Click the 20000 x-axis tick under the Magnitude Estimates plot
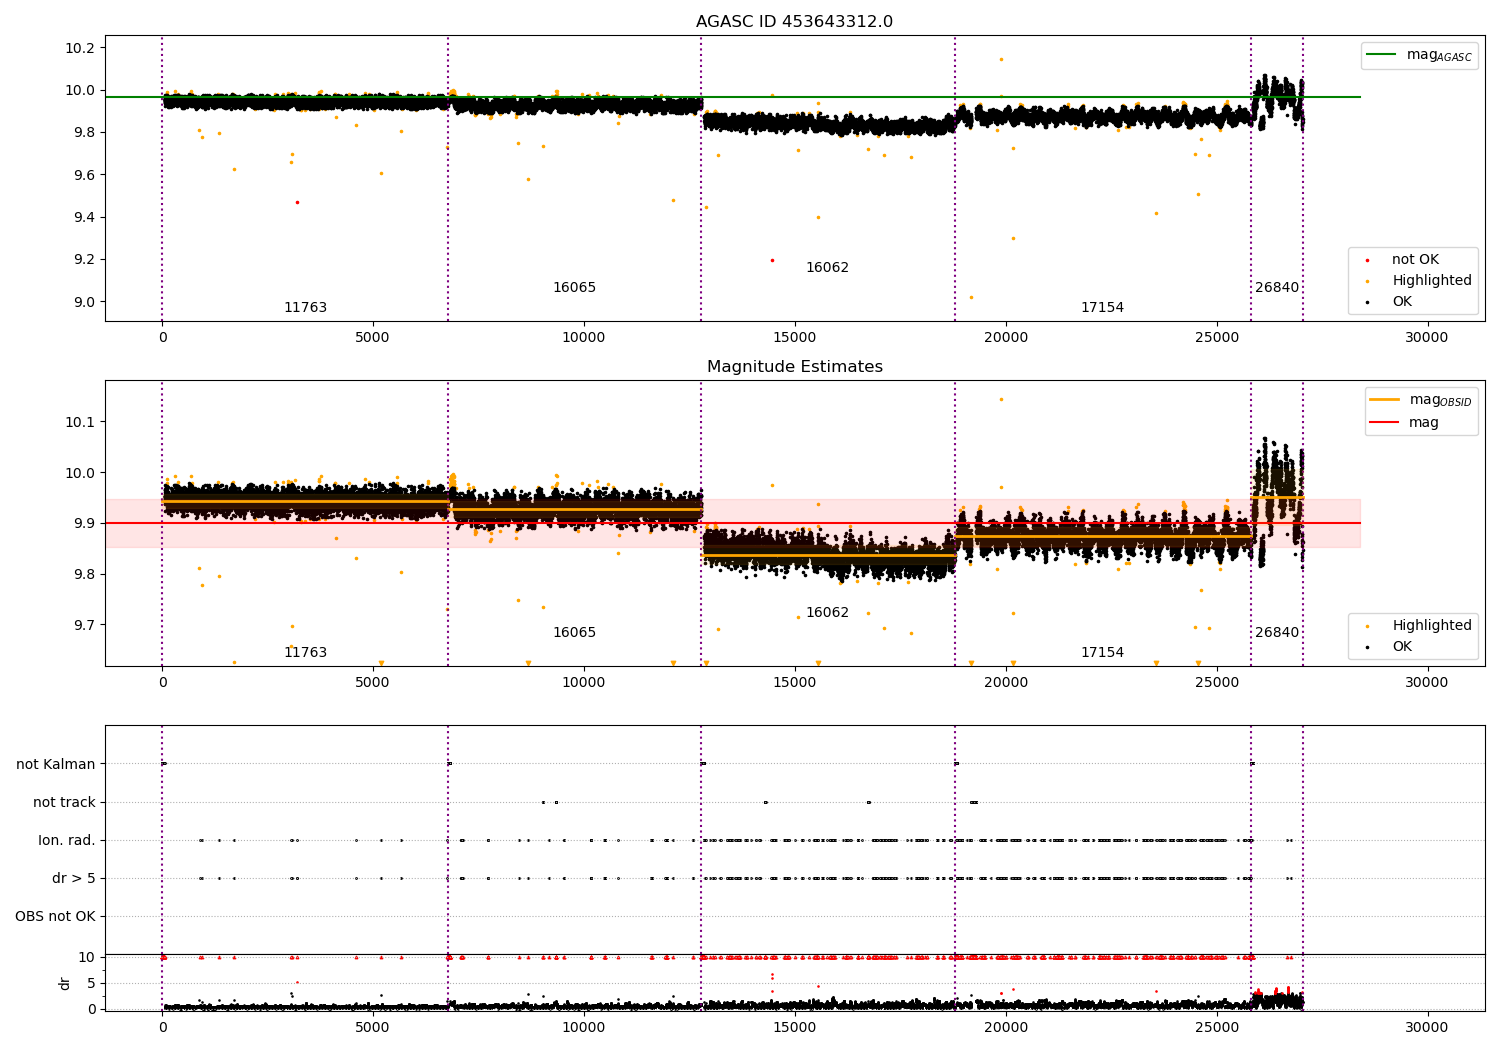1500x1050 pixels. [x=1006, y=682]
